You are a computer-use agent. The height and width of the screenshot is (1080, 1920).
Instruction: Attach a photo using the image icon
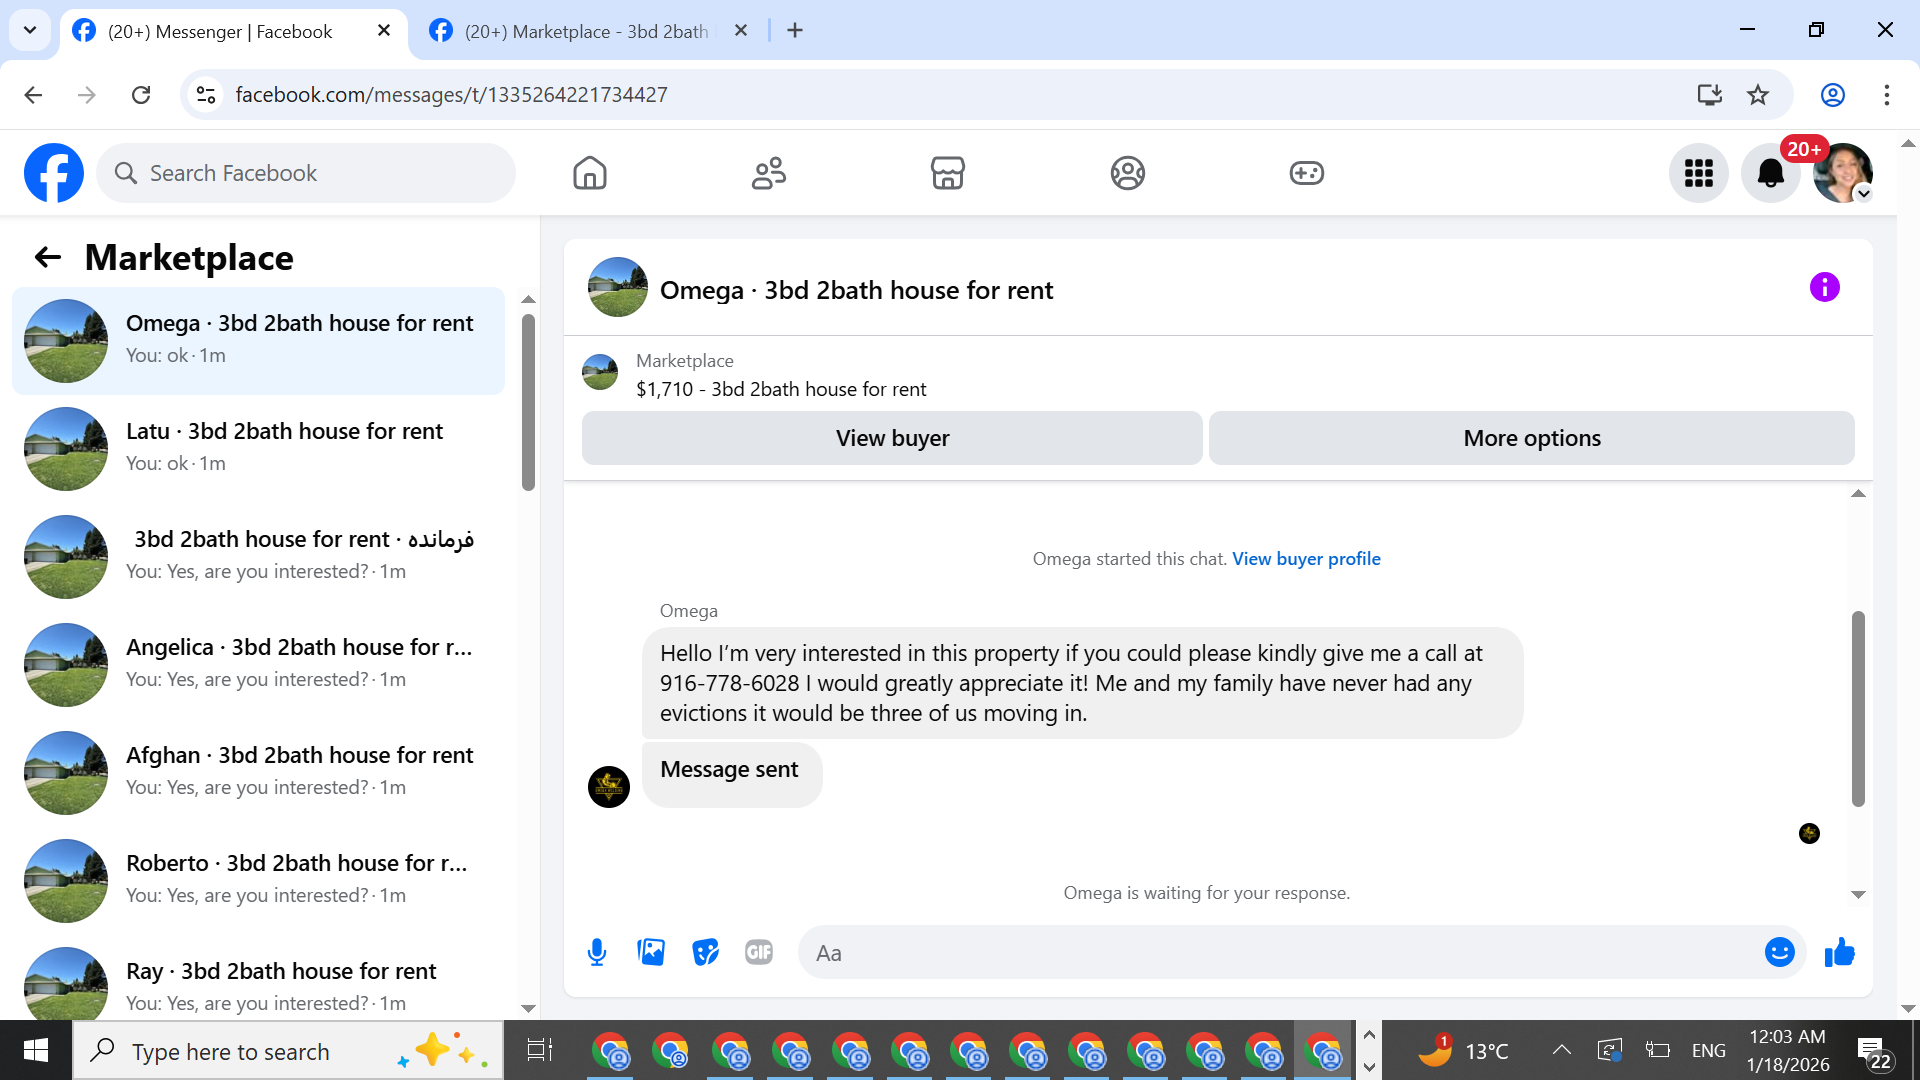(x=651, y=952)
